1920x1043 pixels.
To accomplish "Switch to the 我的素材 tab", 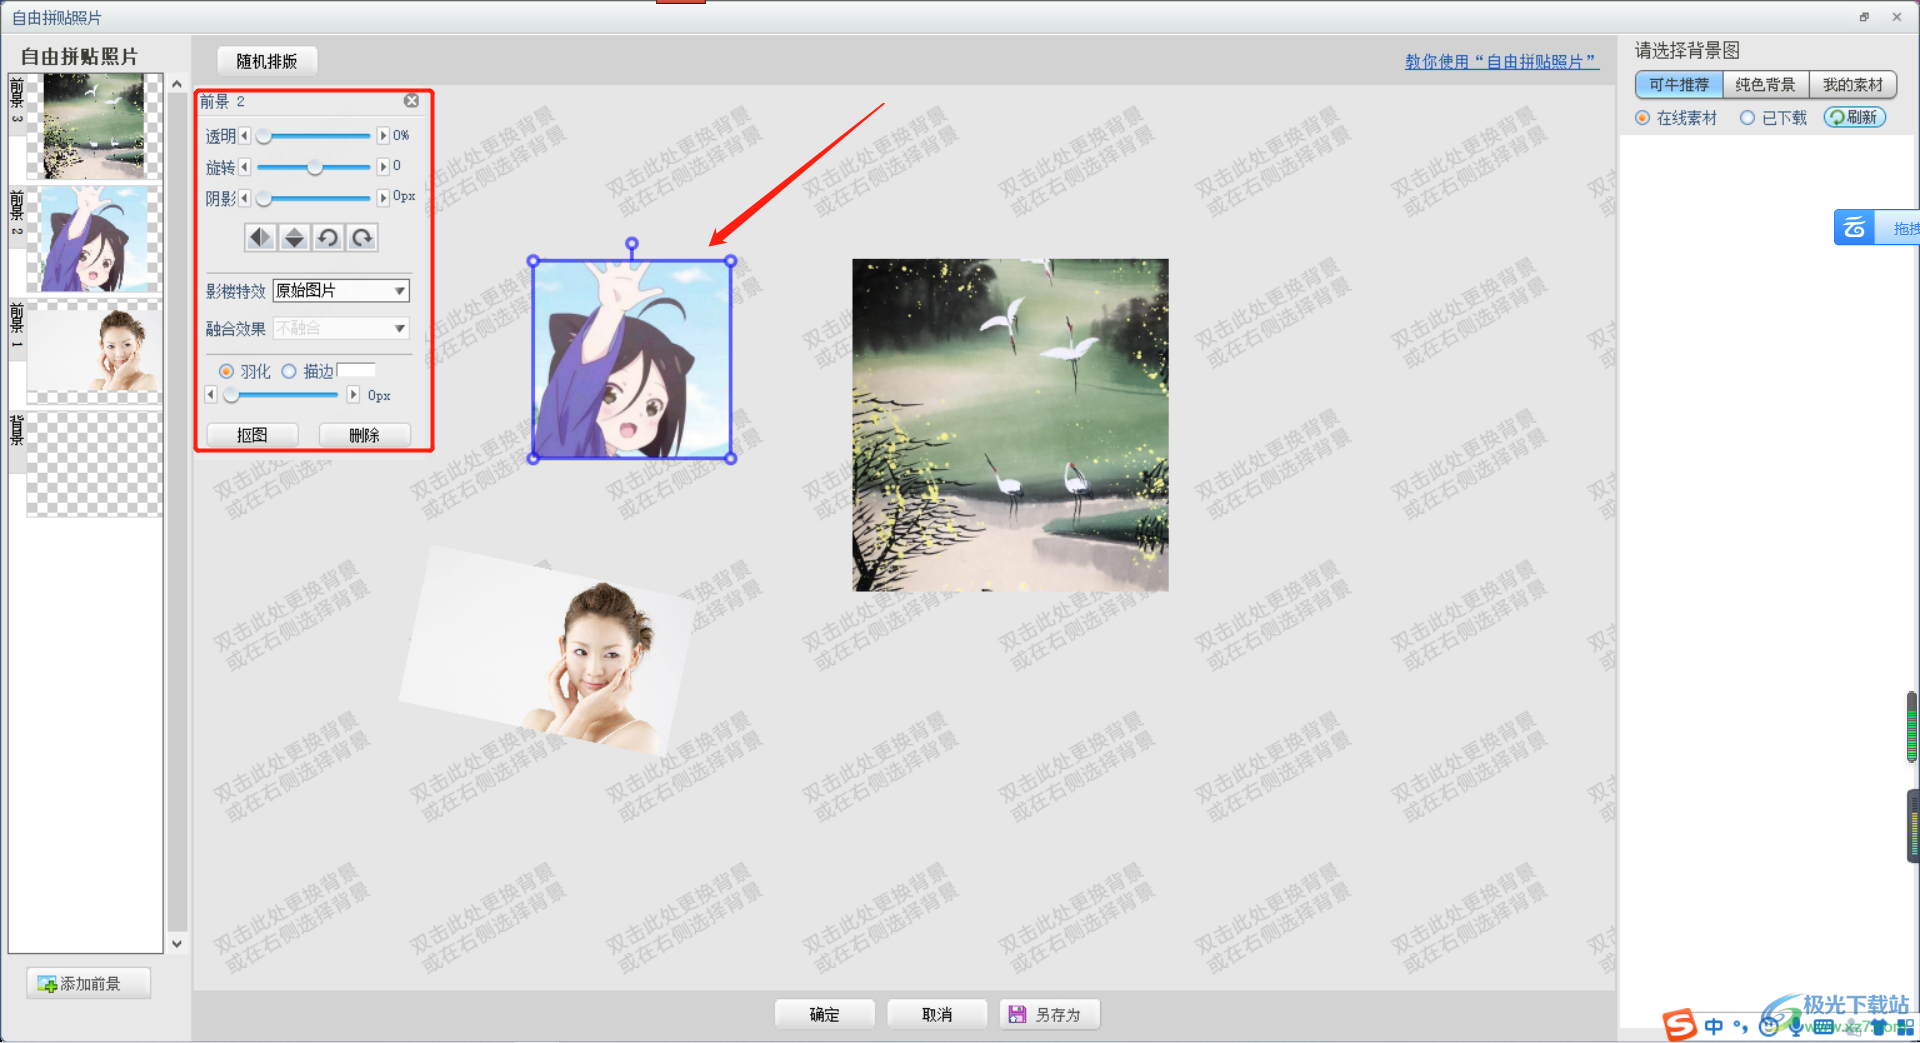I will (1853, 85).
